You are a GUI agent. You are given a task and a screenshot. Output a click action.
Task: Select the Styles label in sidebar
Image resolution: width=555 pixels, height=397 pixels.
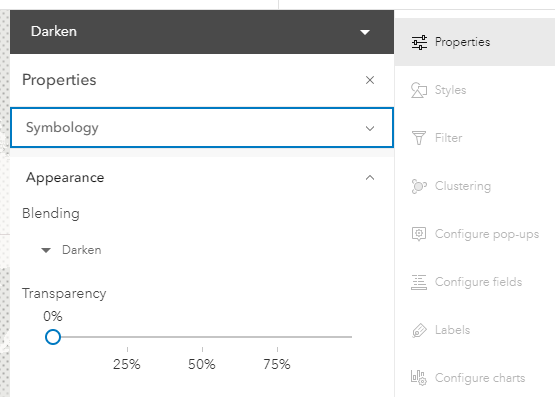coord(450,90)
